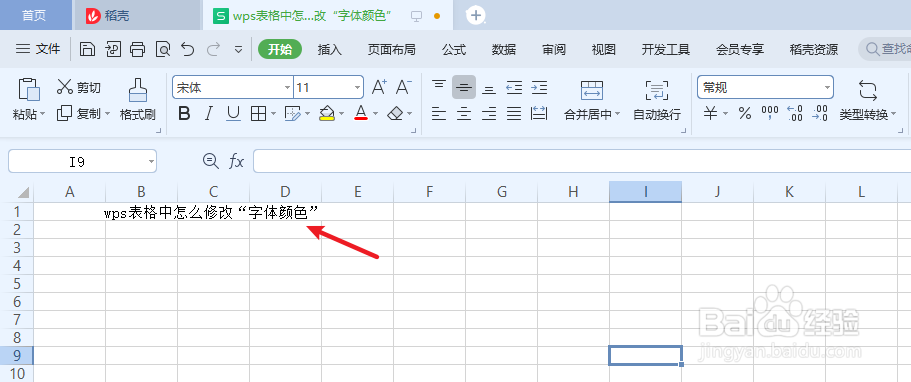911x382 pixels.
Task: Click the Clear format eraser icon
Action: point(395,113)
